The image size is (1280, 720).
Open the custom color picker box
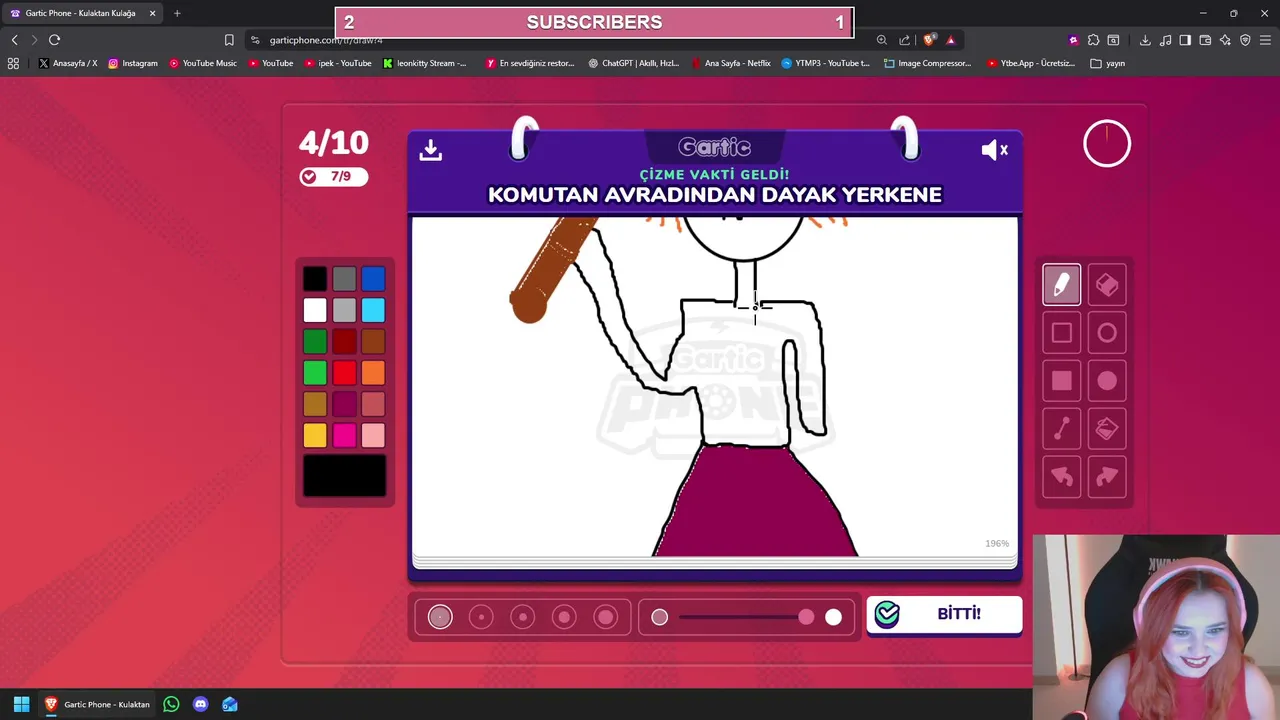(x=344, y=476)
